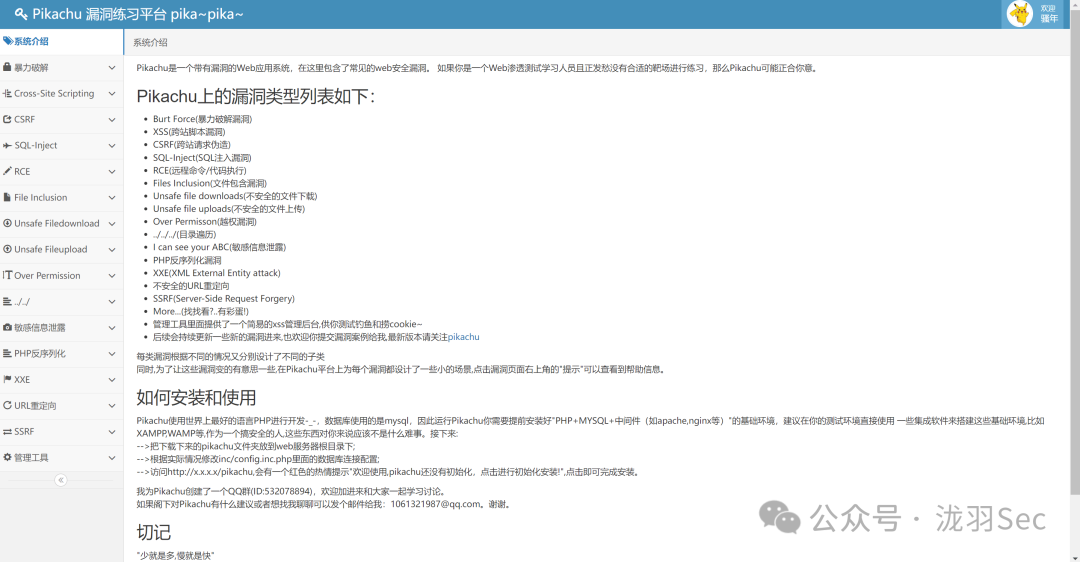The height and width of the screenshot is (562, 1080).
Task: Expand the SQL-Inject chevron
Action: coord(112,145)
